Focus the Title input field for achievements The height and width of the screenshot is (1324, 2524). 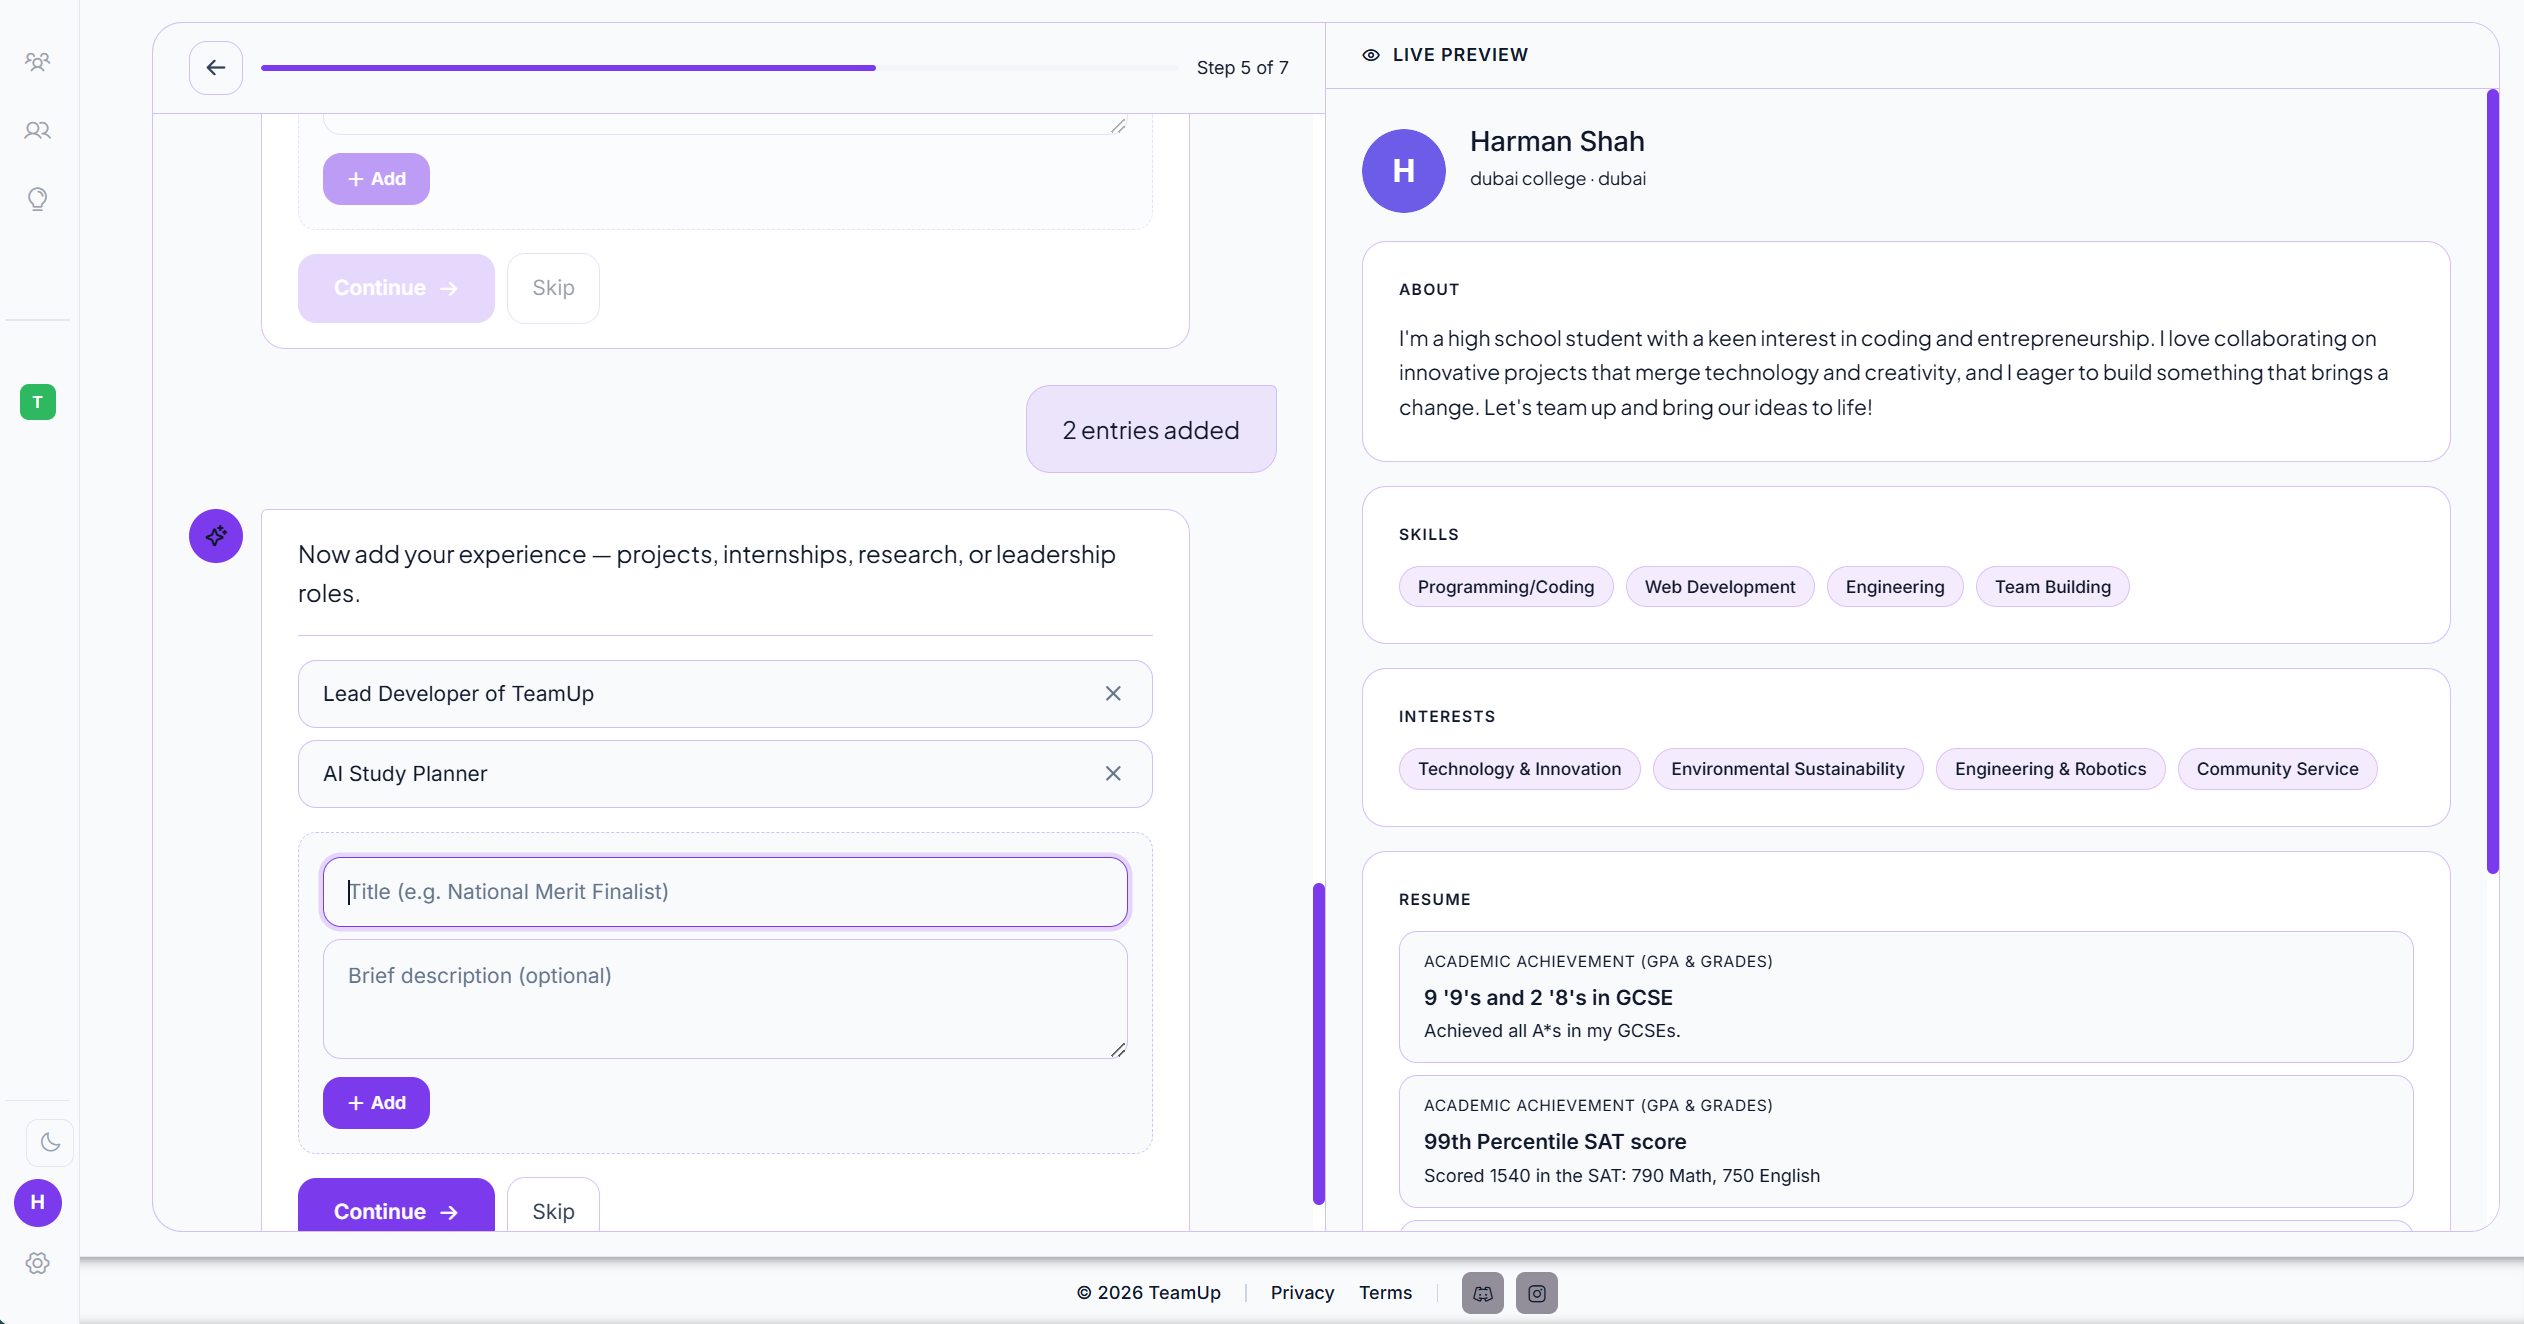pos(723,891)
